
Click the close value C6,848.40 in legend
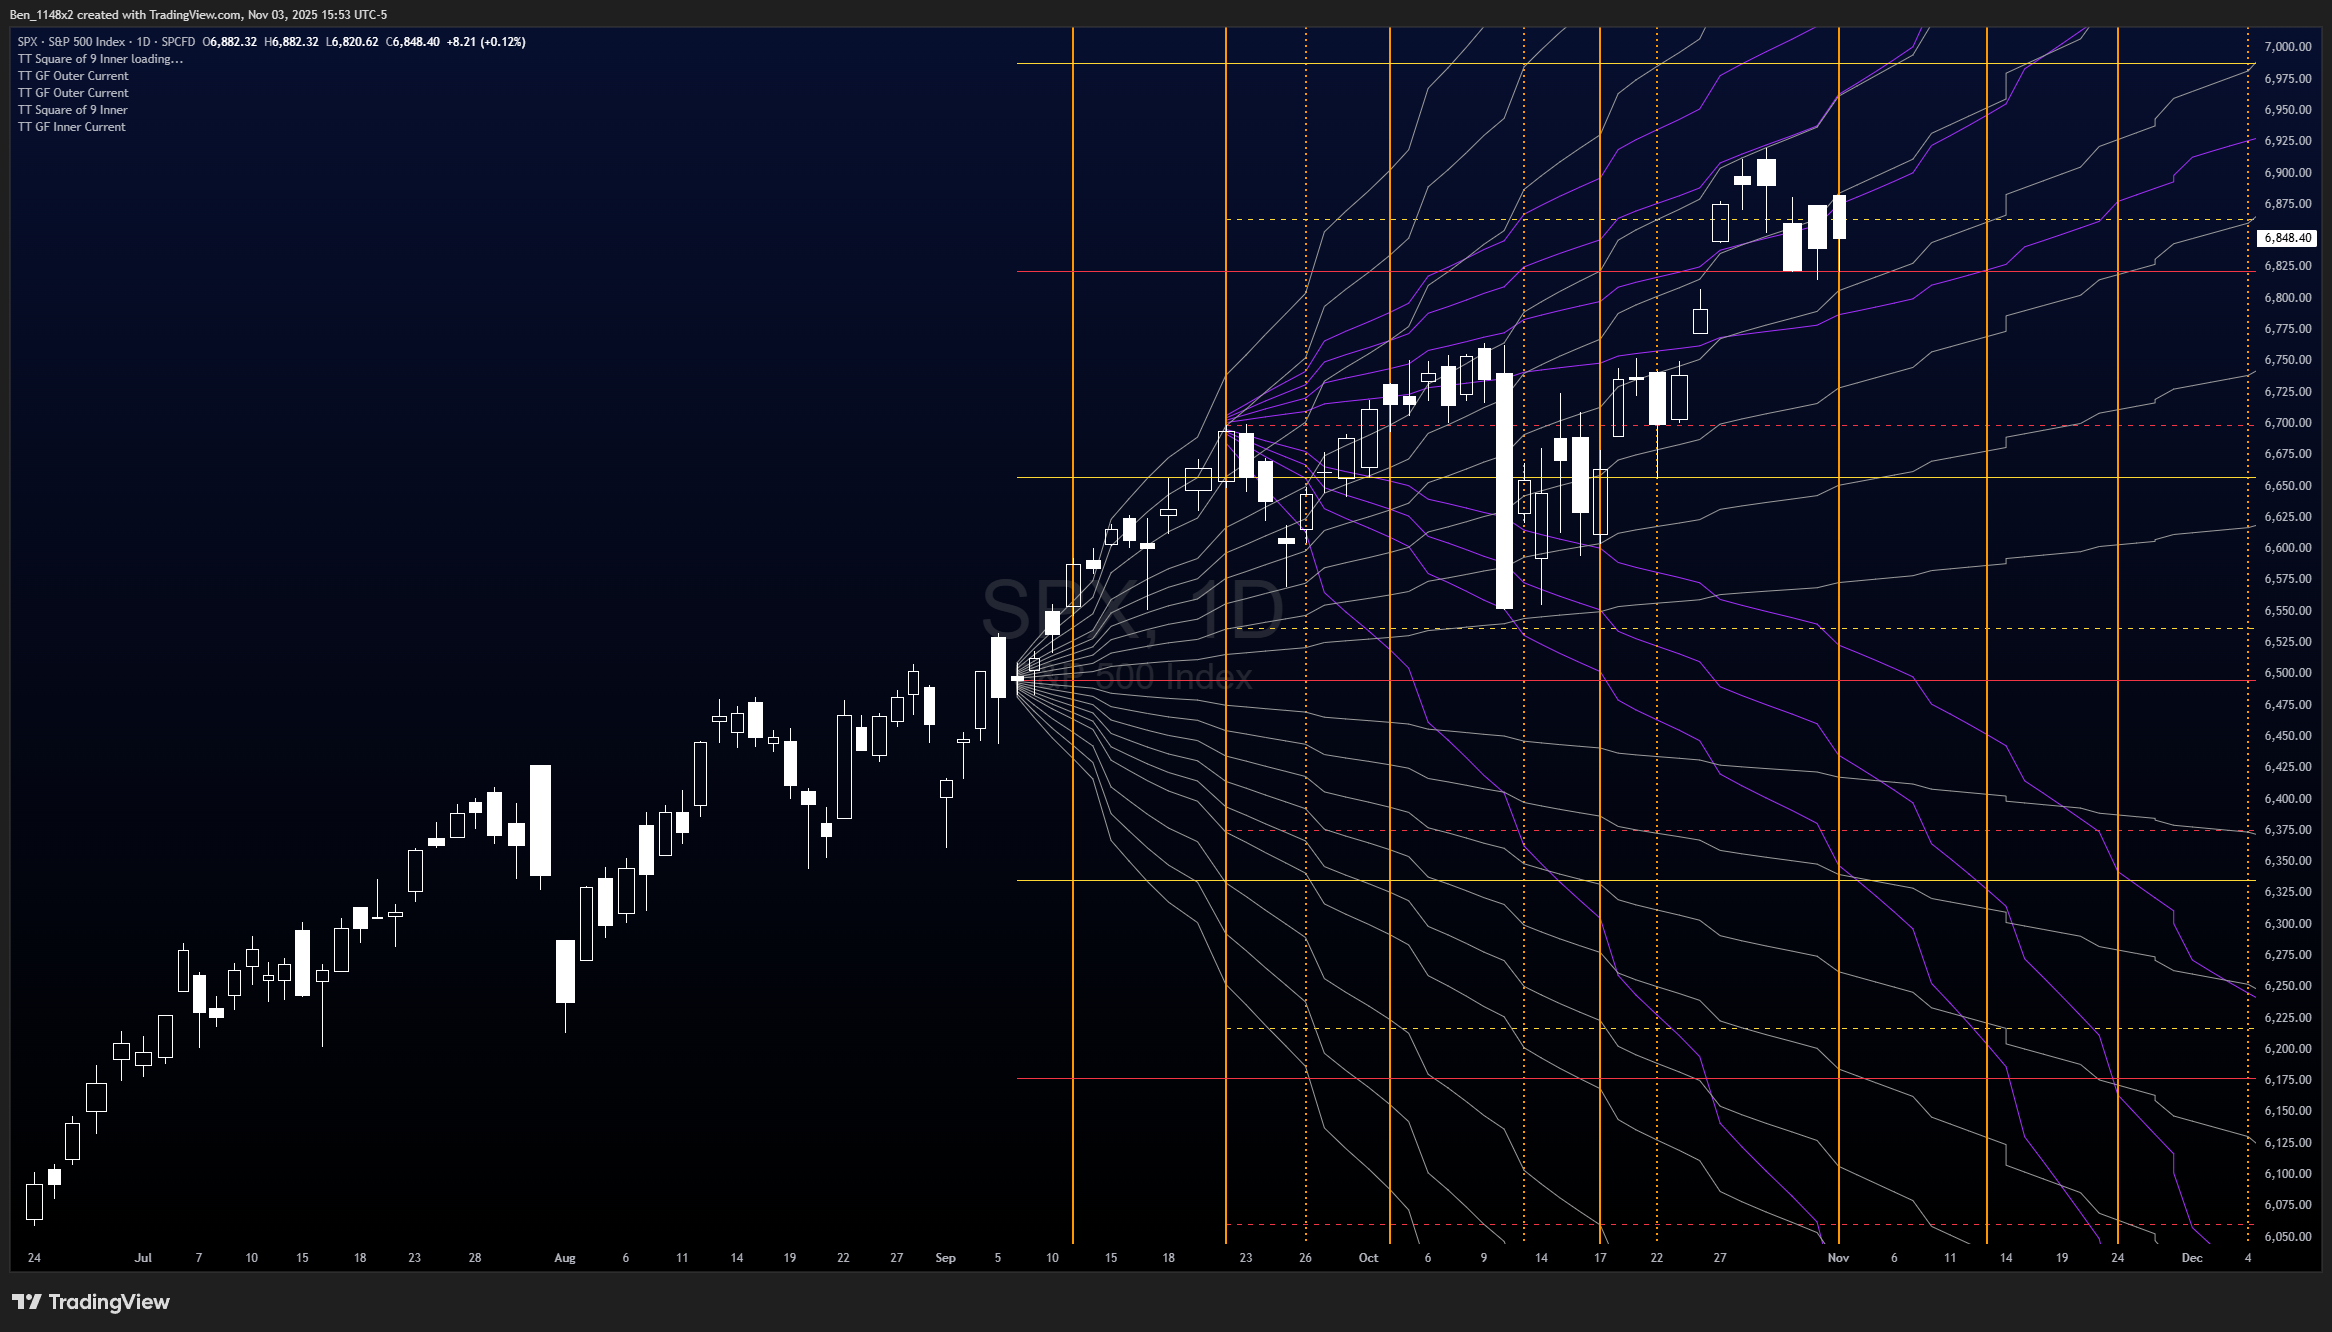pyautogui.click(x=414, y=42)
